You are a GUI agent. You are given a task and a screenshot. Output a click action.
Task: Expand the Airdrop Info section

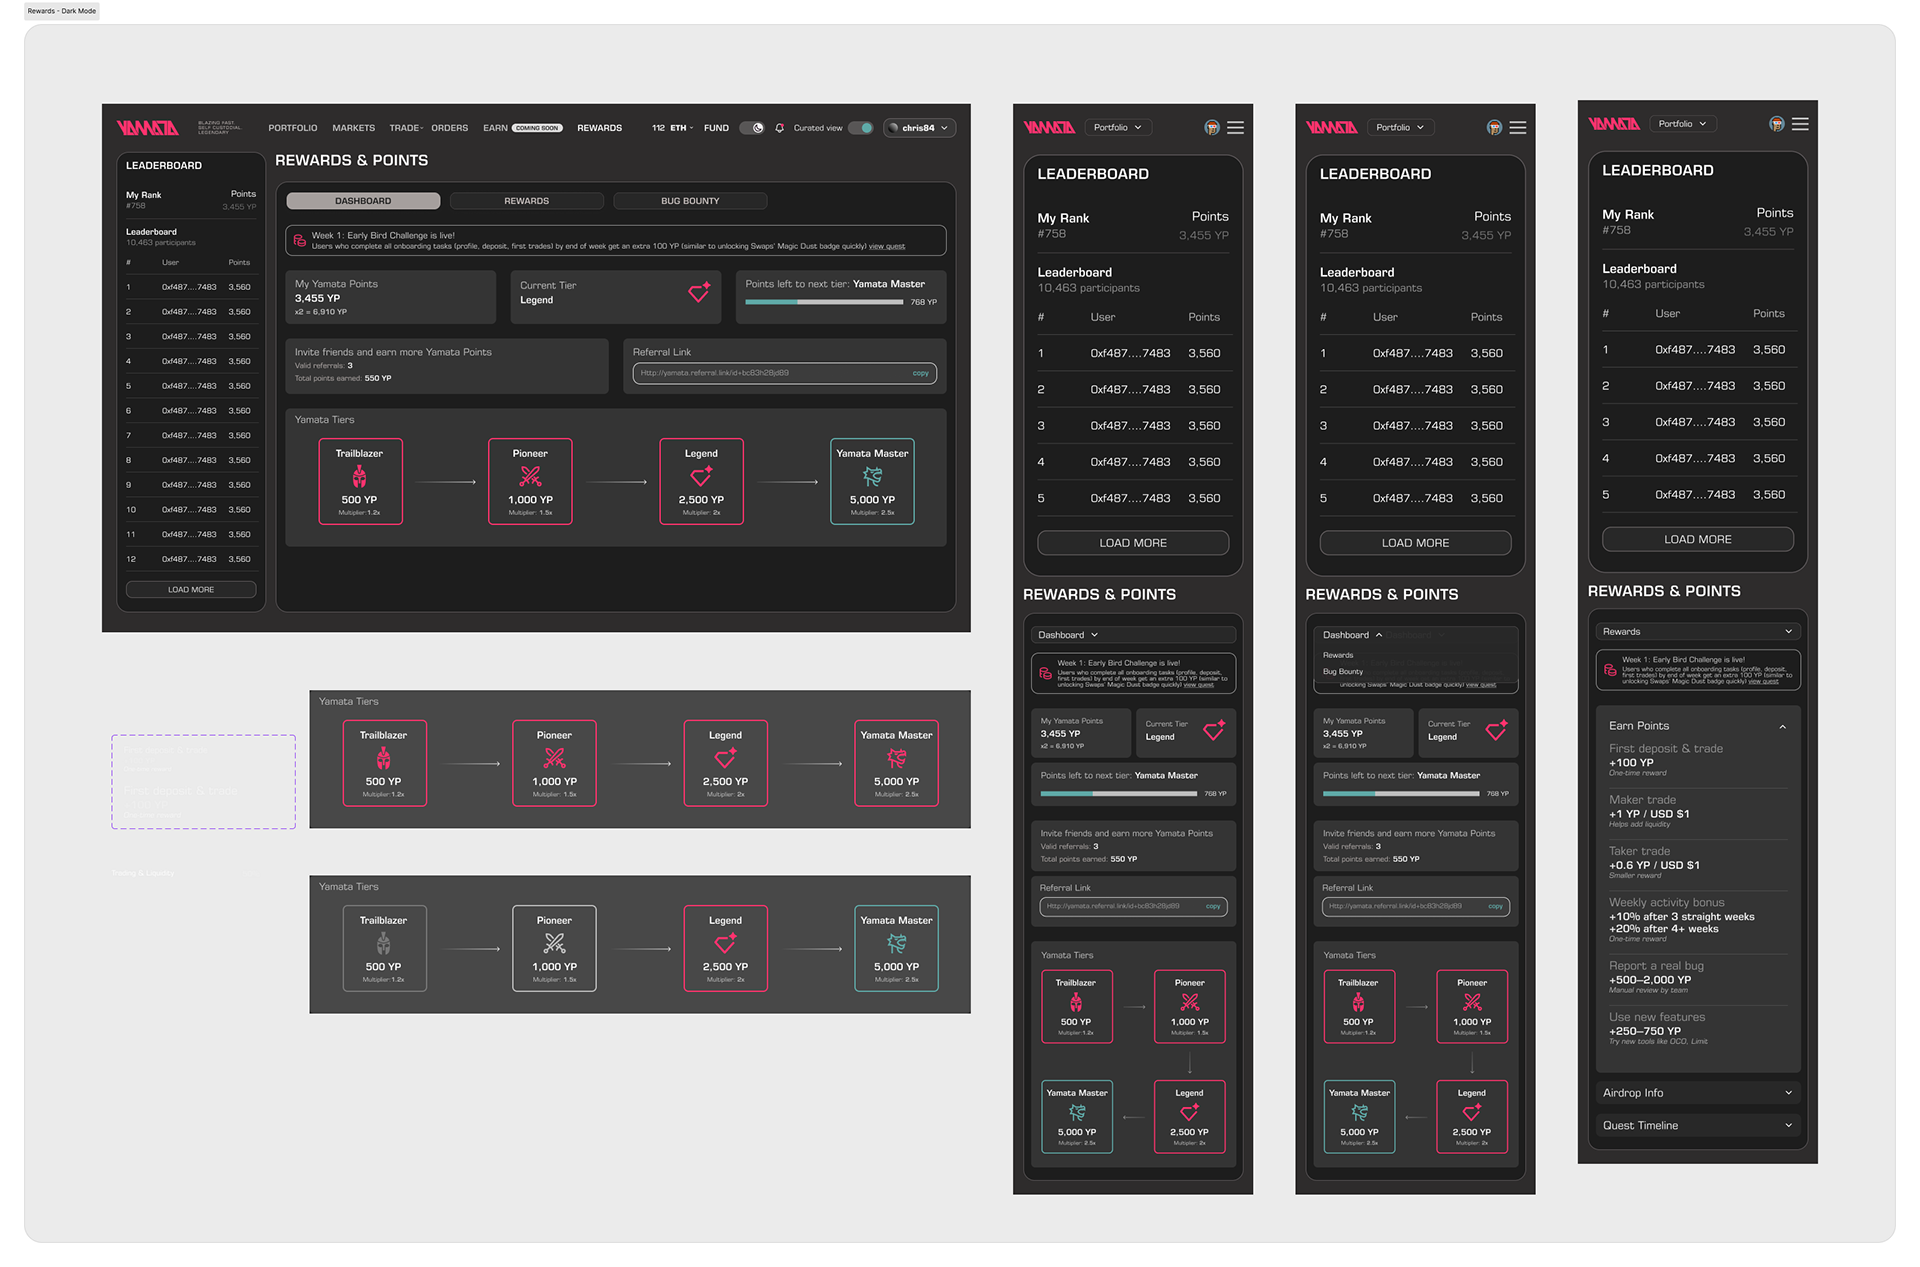1698,1093
